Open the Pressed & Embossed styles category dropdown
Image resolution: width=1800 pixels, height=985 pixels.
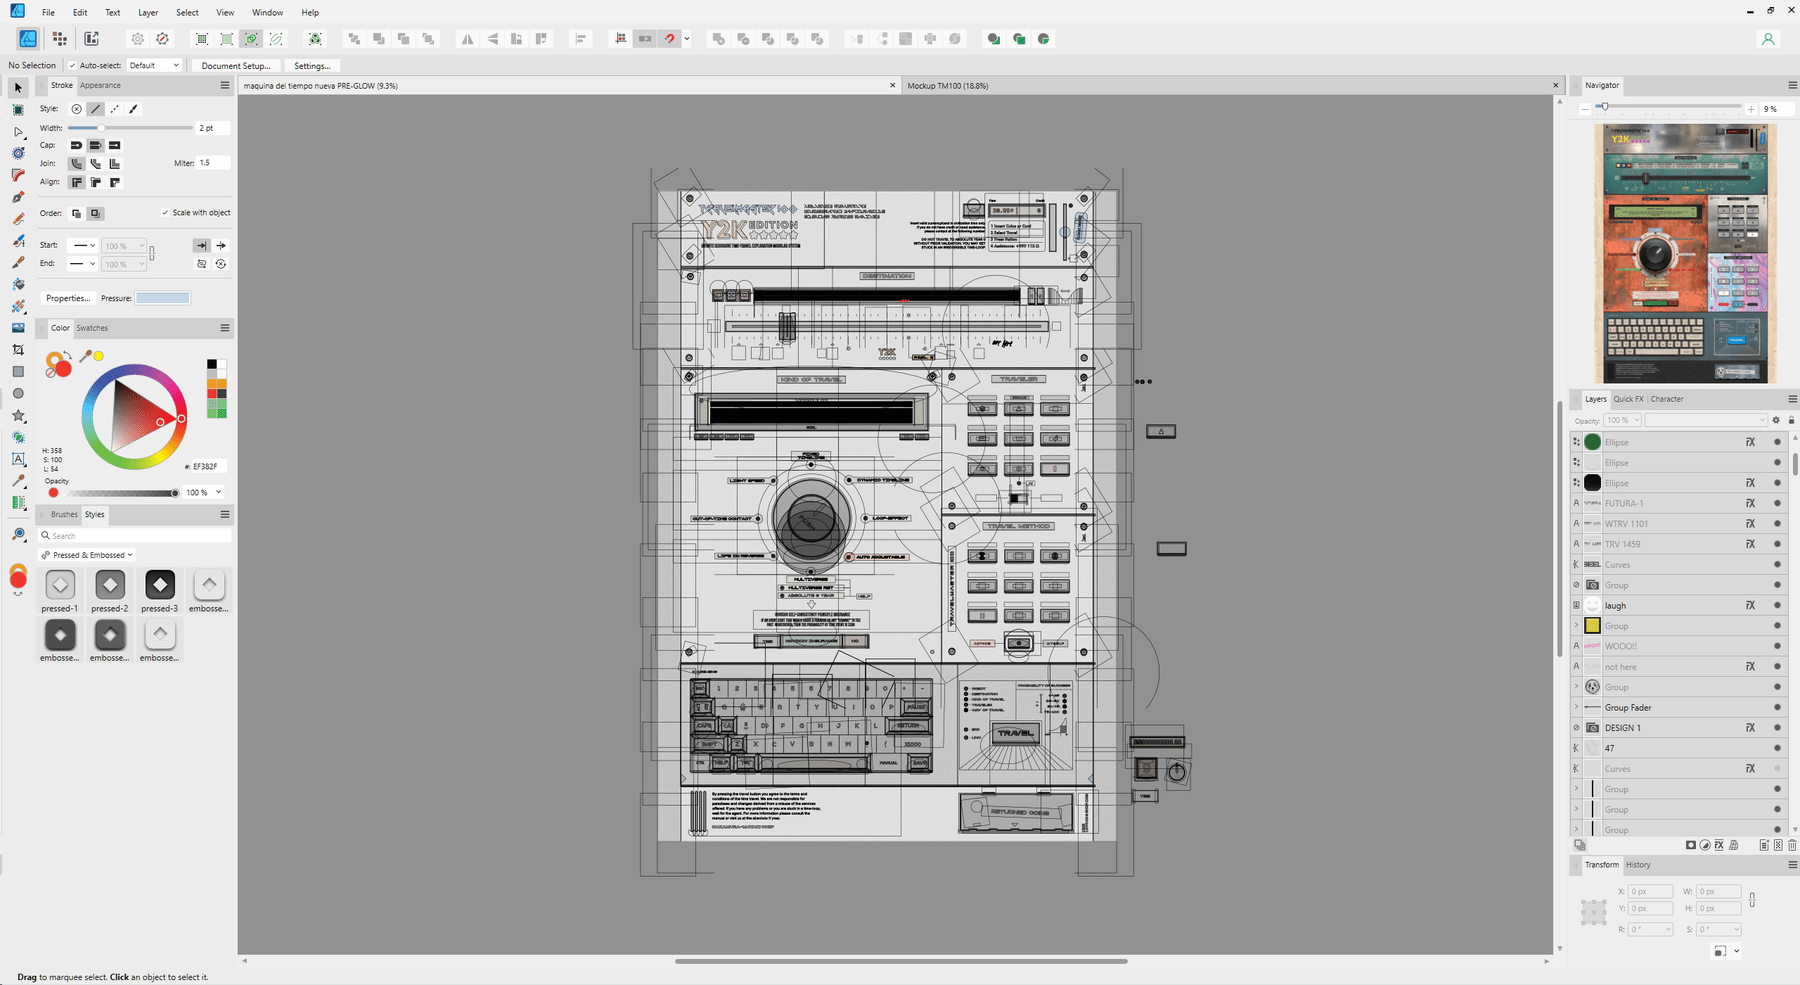pyautogui.click(x=87, y=555)
